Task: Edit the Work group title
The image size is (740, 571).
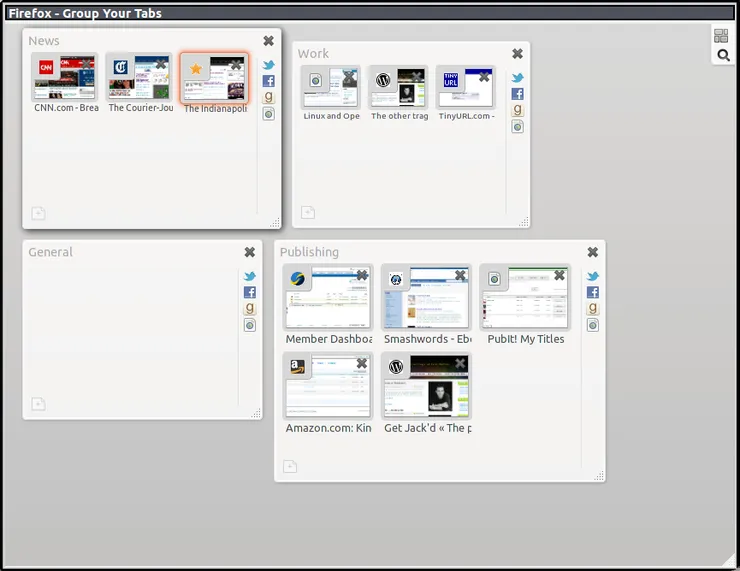Action: coord(313,54)
